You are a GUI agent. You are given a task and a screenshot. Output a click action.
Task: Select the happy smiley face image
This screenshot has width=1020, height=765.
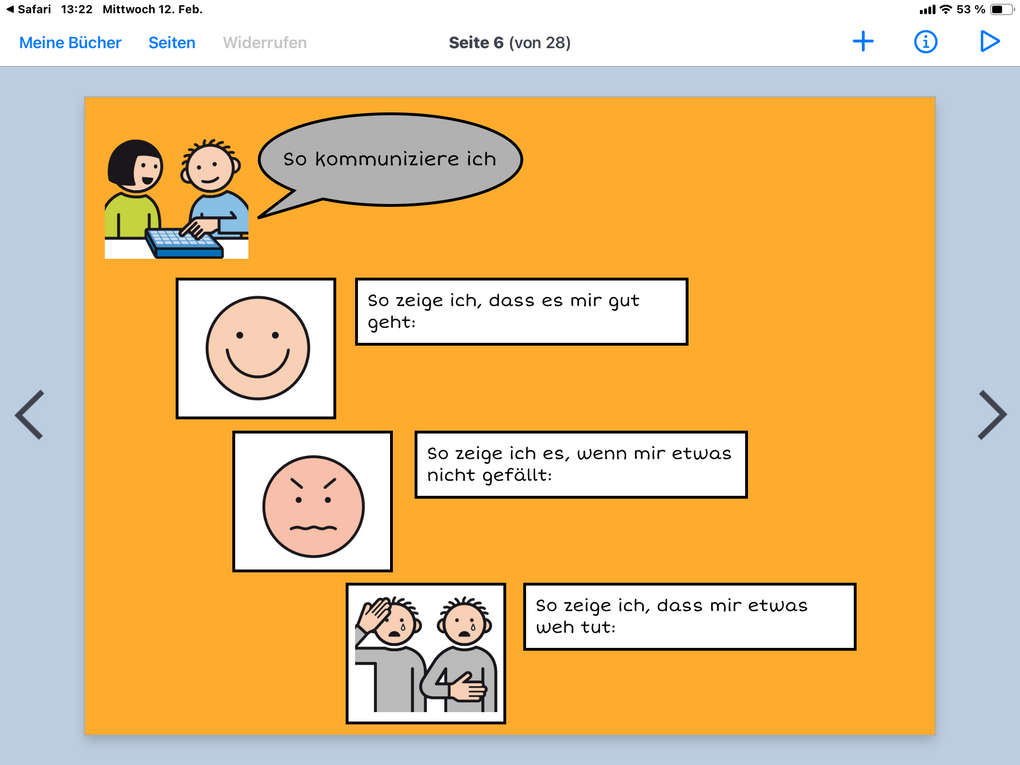tap(256, 348)
